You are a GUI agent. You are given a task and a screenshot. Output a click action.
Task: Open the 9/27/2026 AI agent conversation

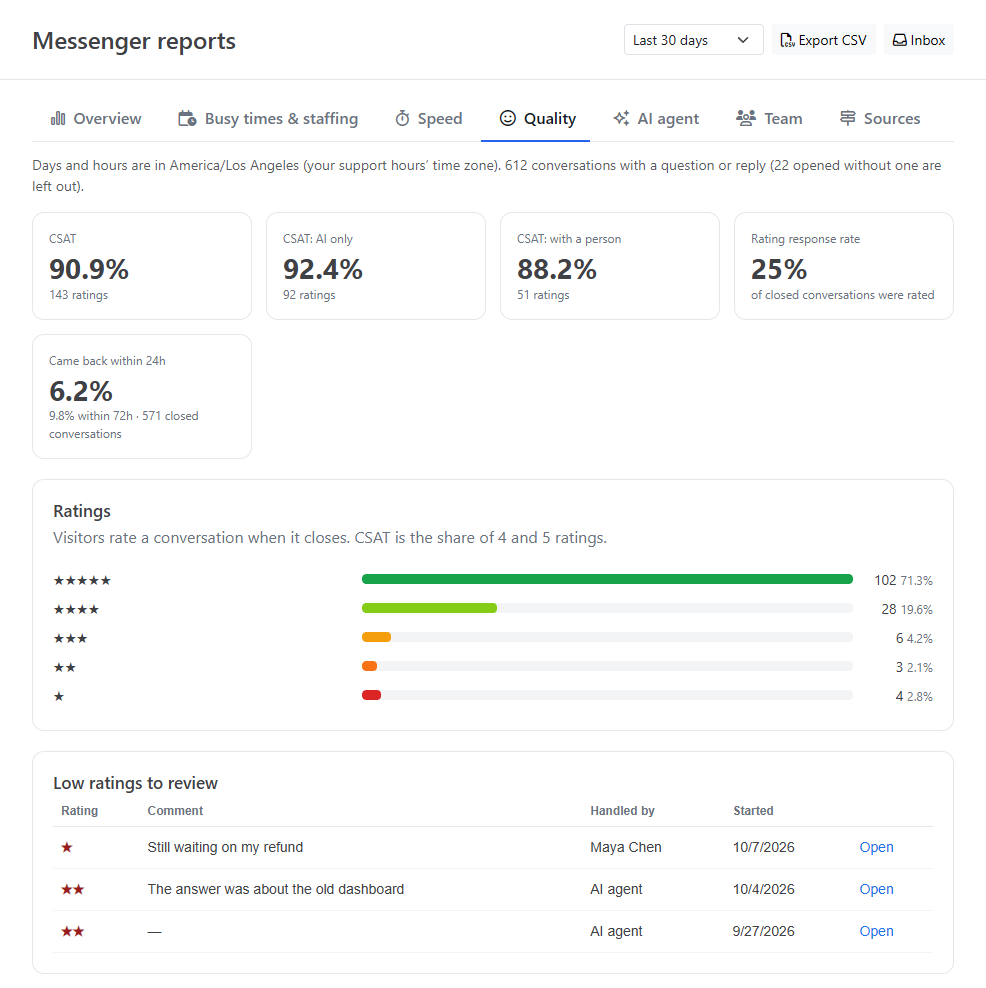pyautogui.click(x=876, y=931)
